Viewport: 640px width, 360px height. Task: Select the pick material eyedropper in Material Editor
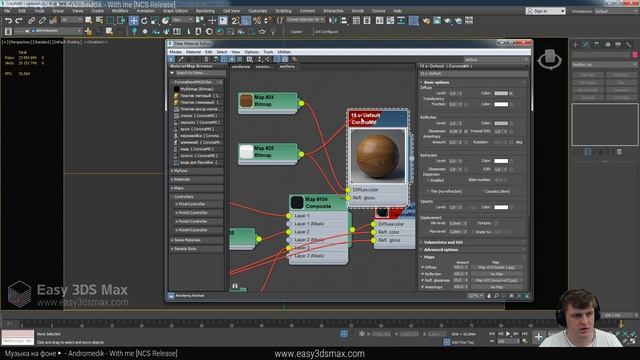(x=181, y=59)
